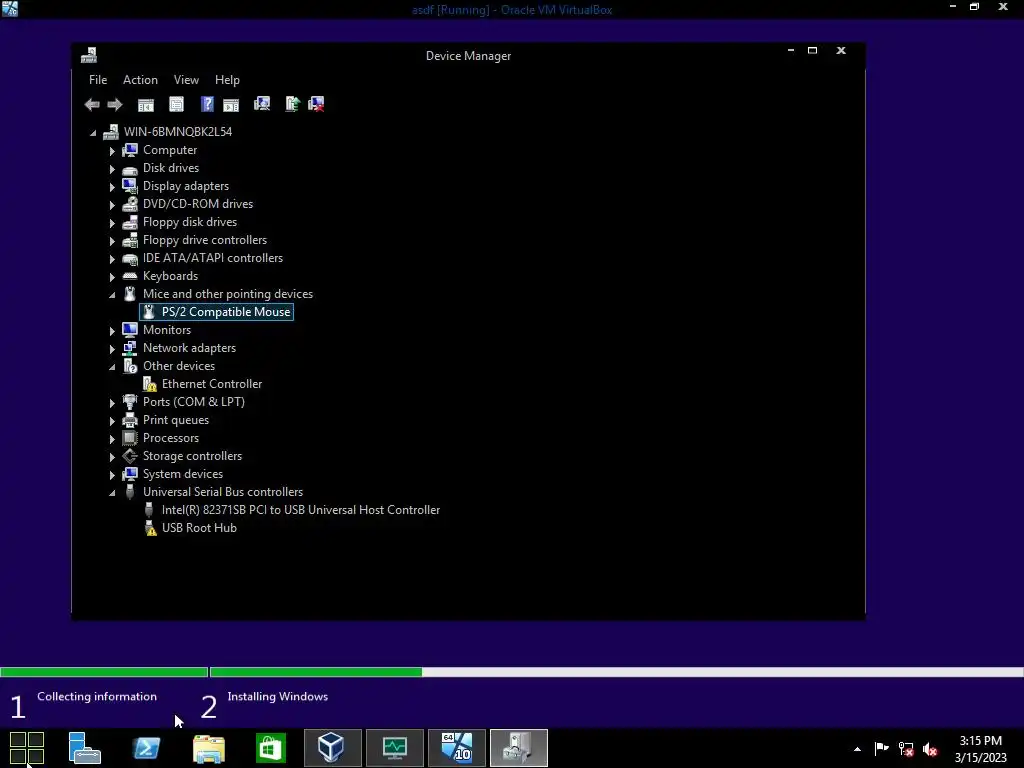Expand the Computer category
Screen dimensions: 1024x768
click(112, 151)
